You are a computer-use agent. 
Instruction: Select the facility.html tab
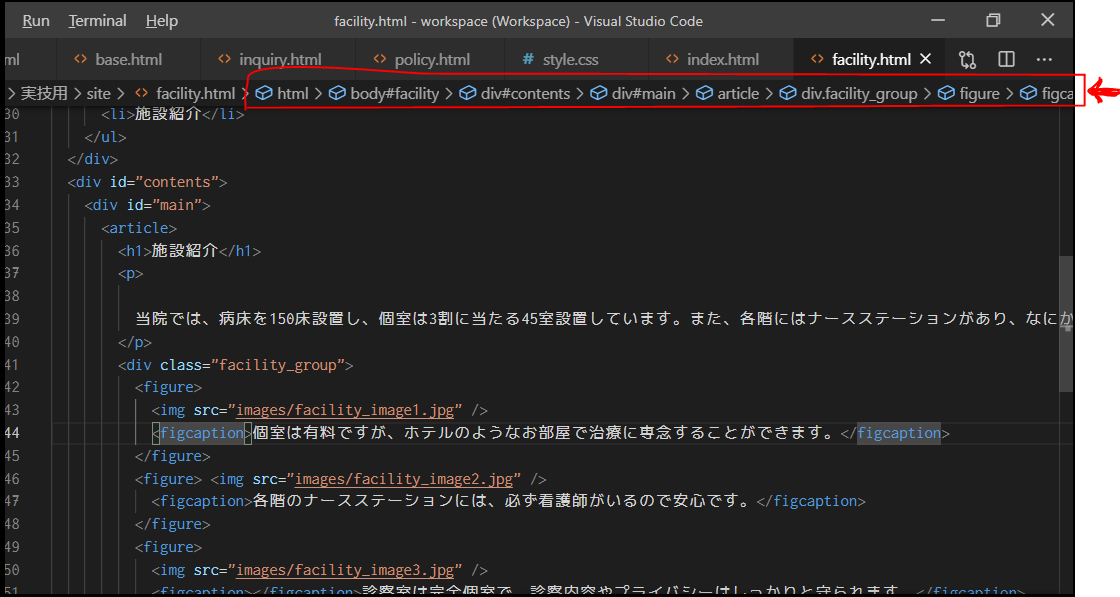coord(871,59)
